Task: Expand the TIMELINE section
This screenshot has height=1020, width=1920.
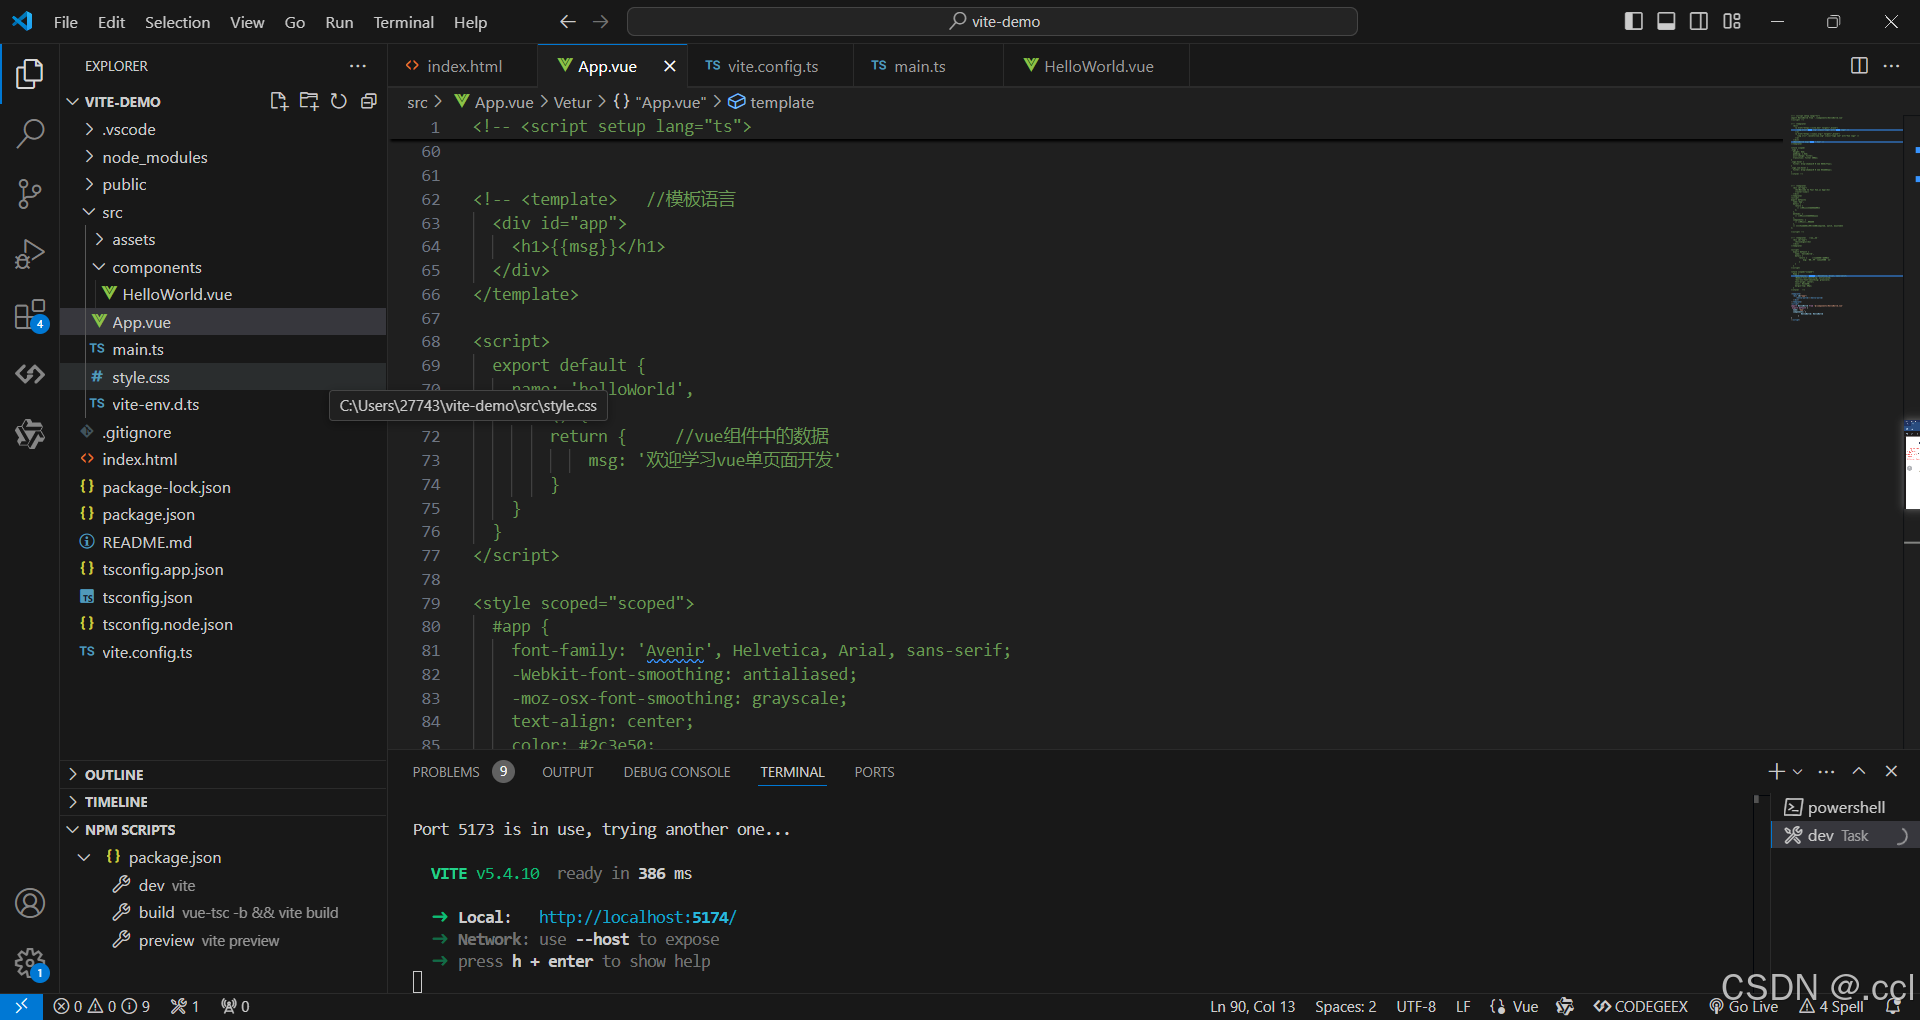Action: coord(223,802)
